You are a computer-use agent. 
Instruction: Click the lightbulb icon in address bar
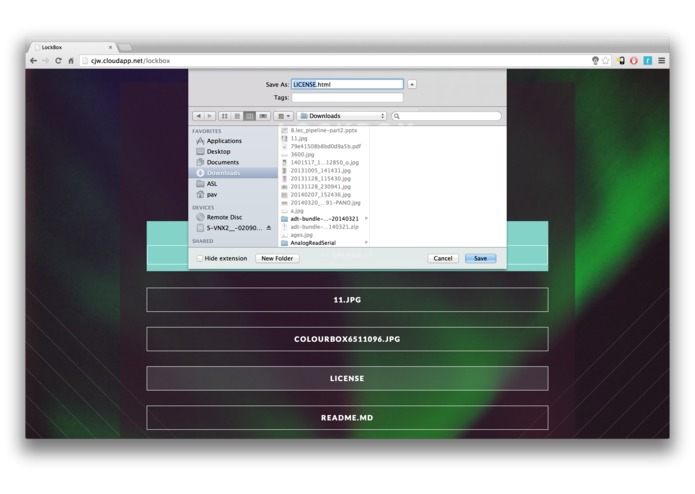click(595, 61)
